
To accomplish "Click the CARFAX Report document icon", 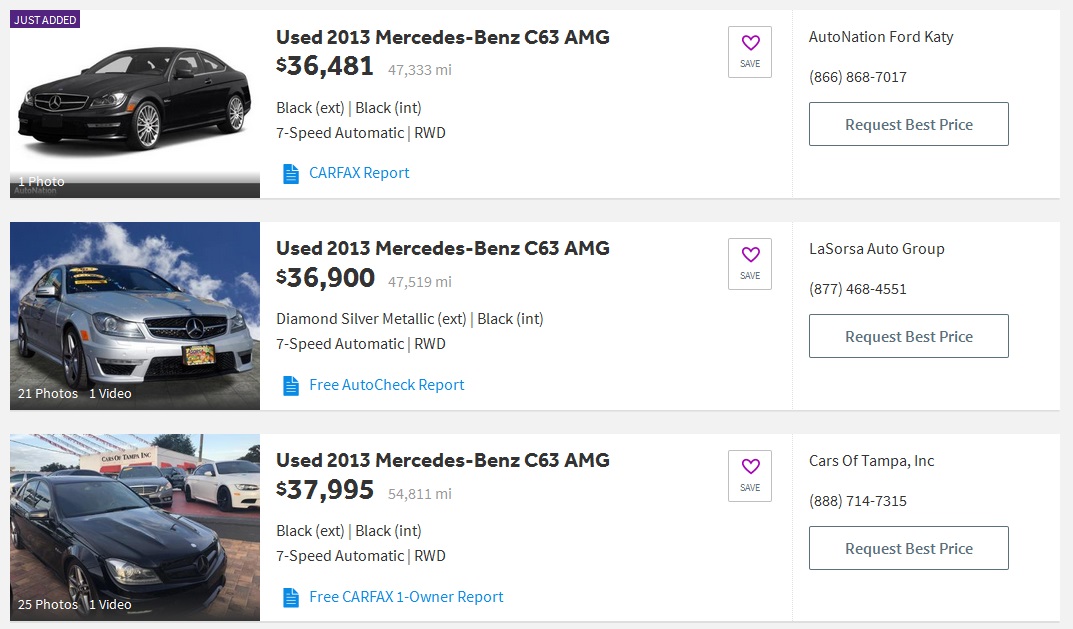I will pos(291,174).
